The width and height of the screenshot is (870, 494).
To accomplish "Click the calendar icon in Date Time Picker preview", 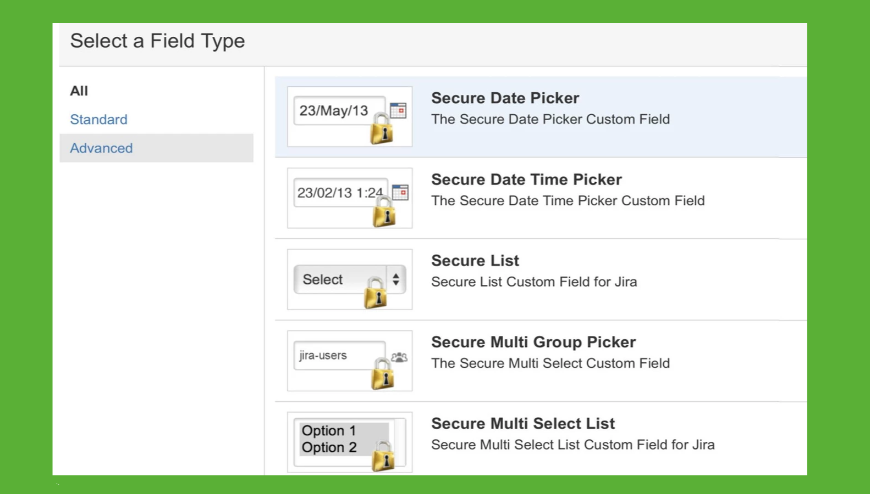I will [400, 192].
